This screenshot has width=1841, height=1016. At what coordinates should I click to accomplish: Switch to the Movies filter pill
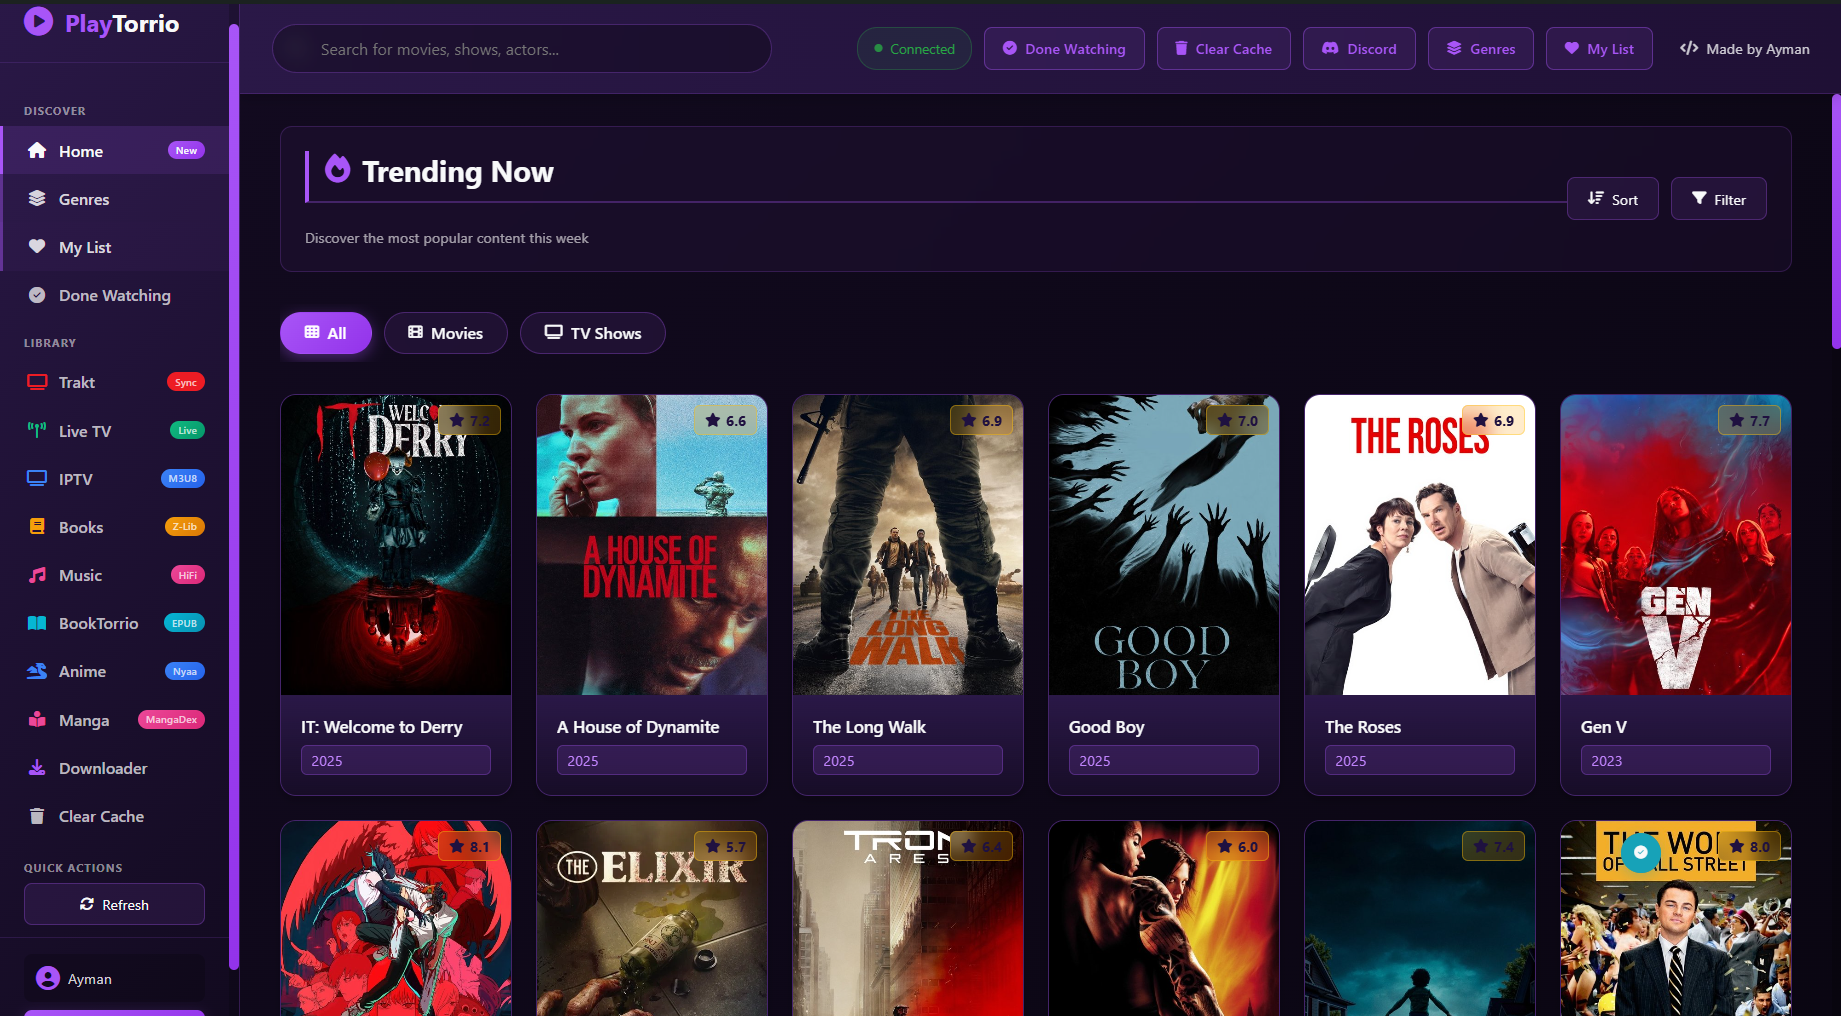coord(445,333)
